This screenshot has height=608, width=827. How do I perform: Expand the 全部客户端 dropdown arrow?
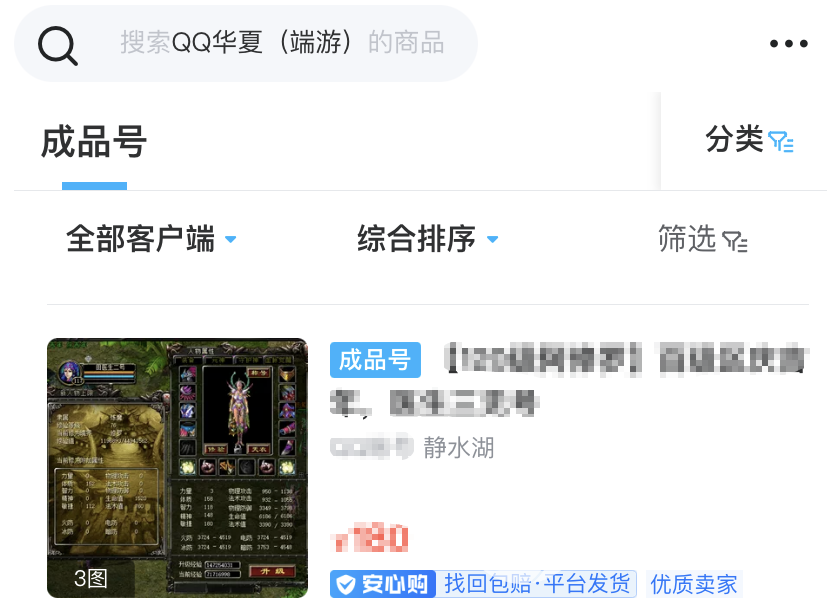click(x=230, y=239)
